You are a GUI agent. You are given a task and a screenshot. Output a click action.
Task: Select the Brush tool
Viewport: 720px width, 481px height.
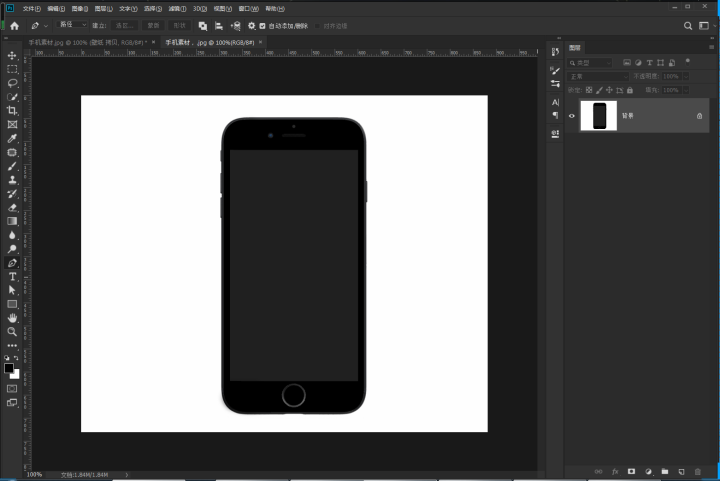point(12,166)
